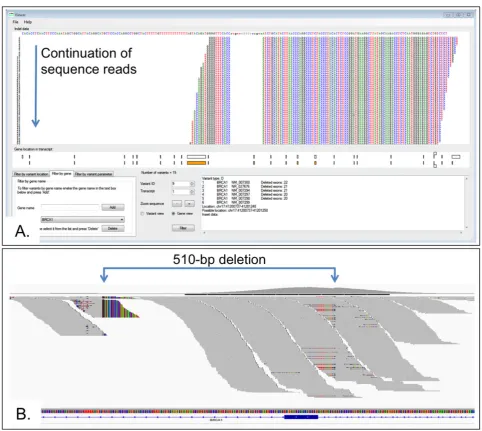Click the wide white exon box above the orange one
The image size is (482, 431).
[x=196, y=156]
